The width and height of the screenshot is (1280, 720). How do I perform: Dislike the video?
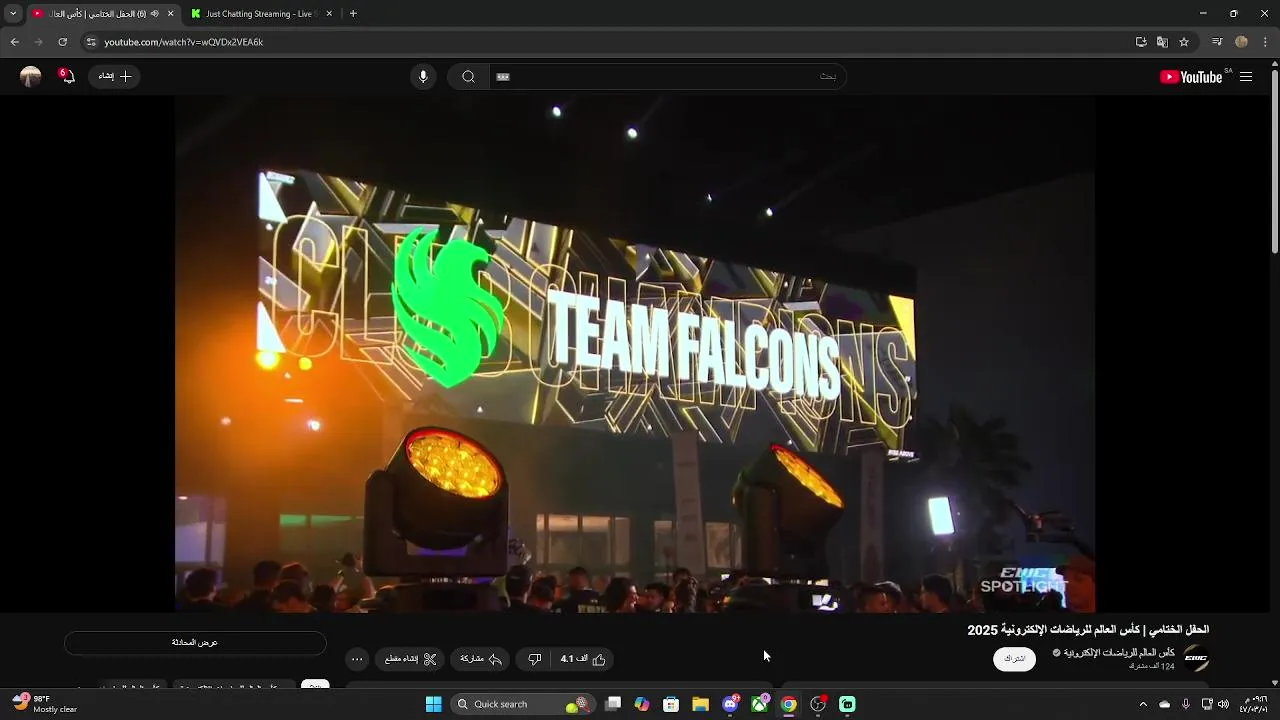[534, 659]
